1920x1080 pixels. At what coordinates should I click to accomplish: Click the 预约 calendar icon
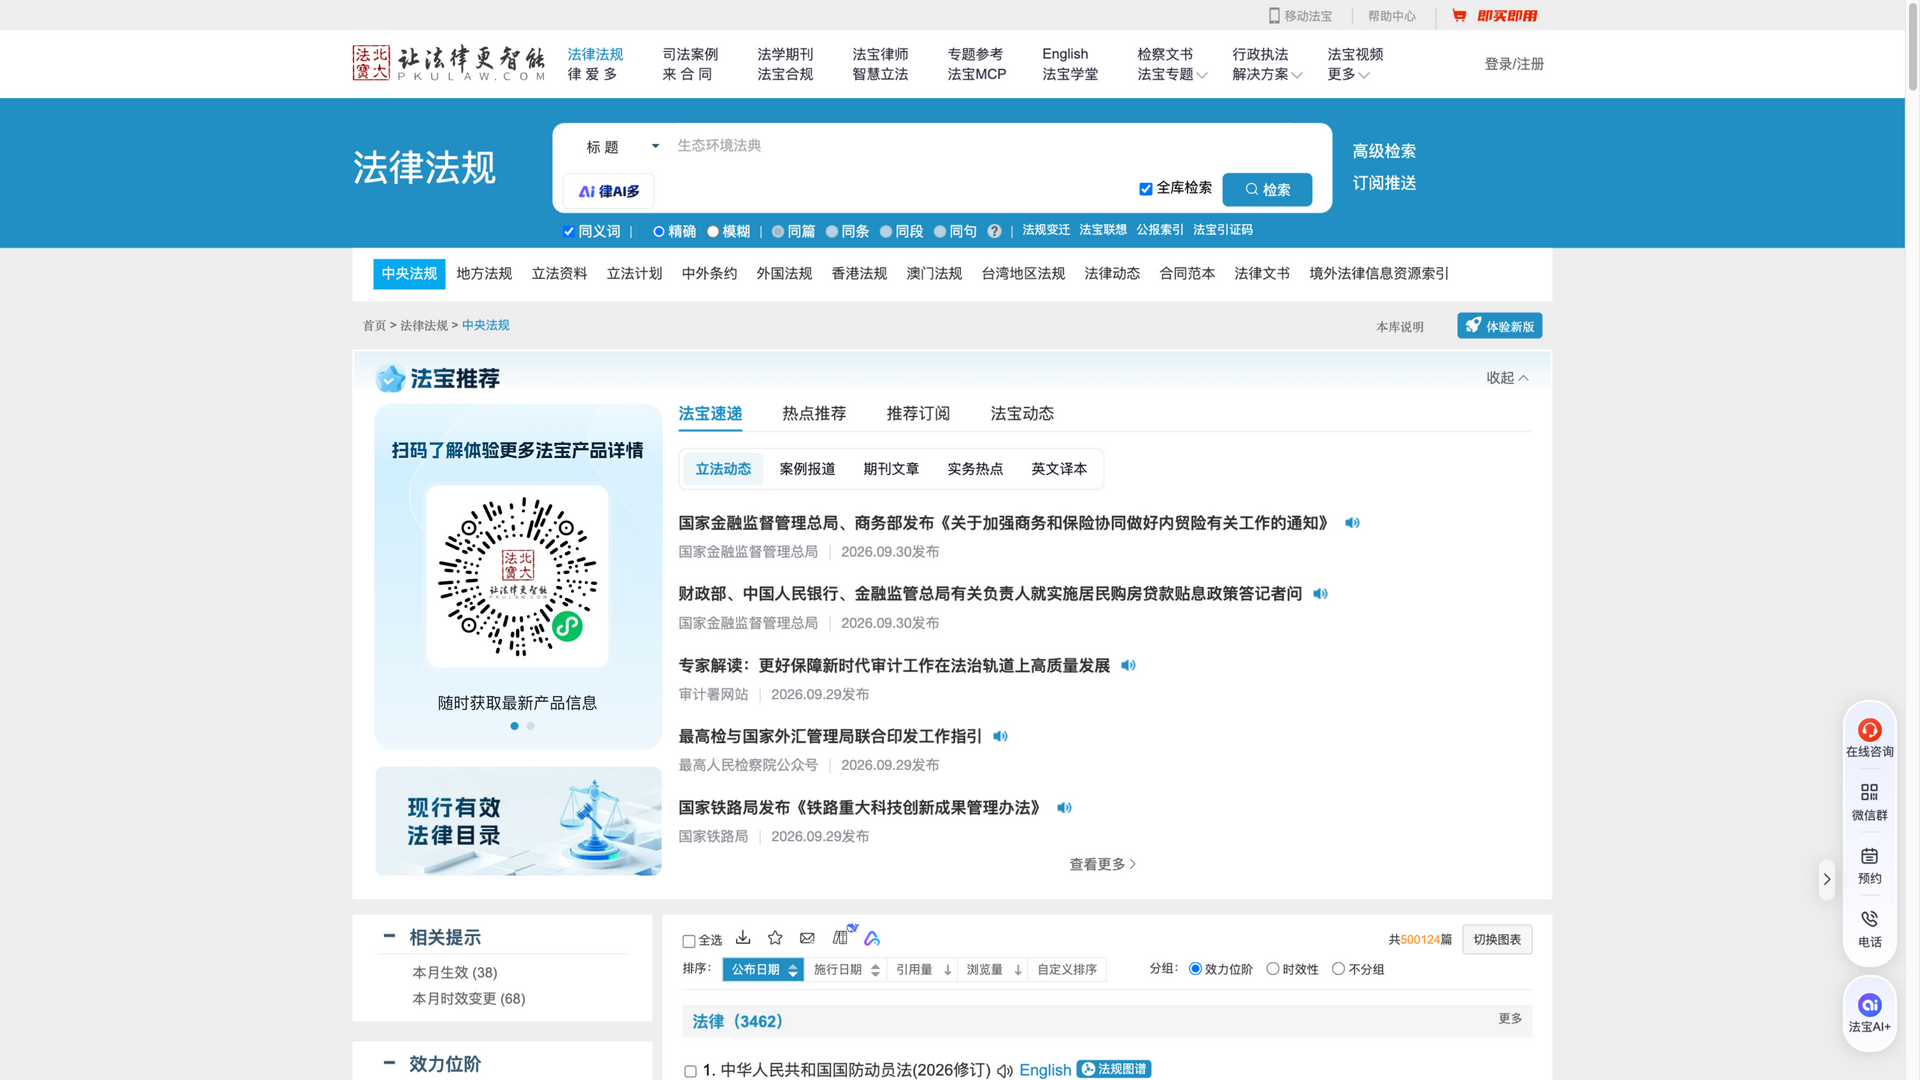1869,856
